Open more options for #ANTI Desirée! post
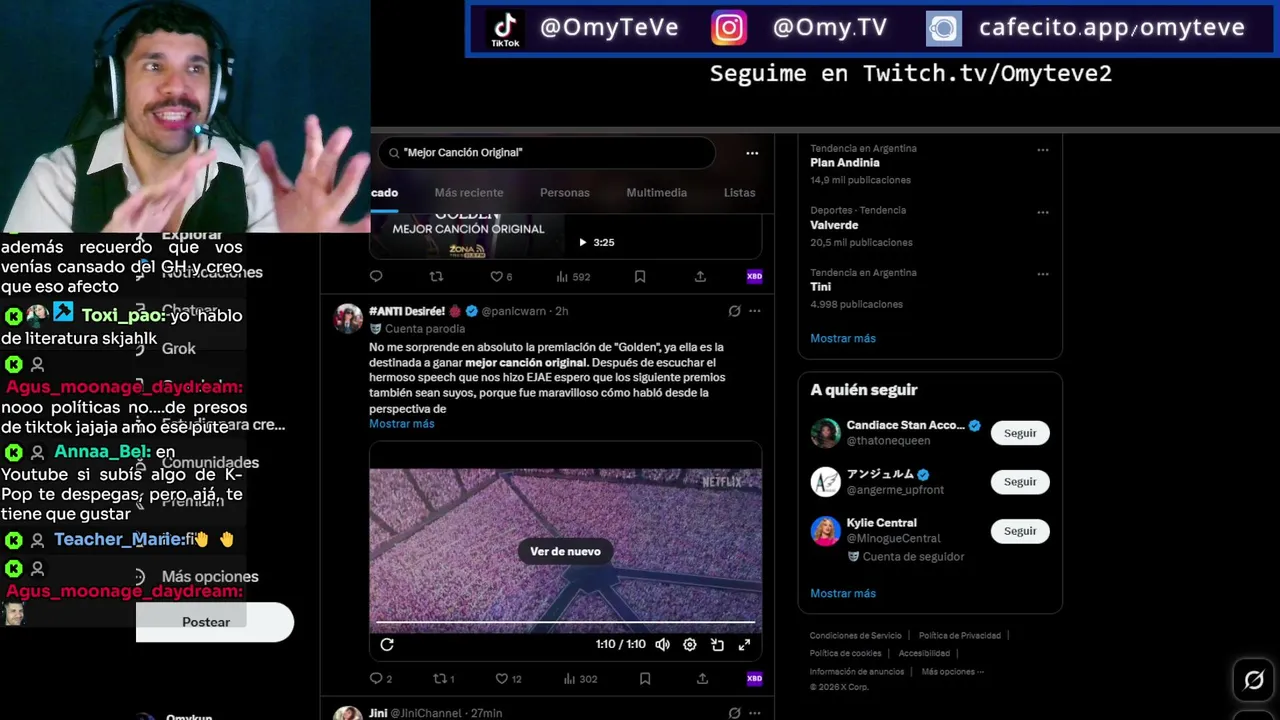 pos(754,311)
